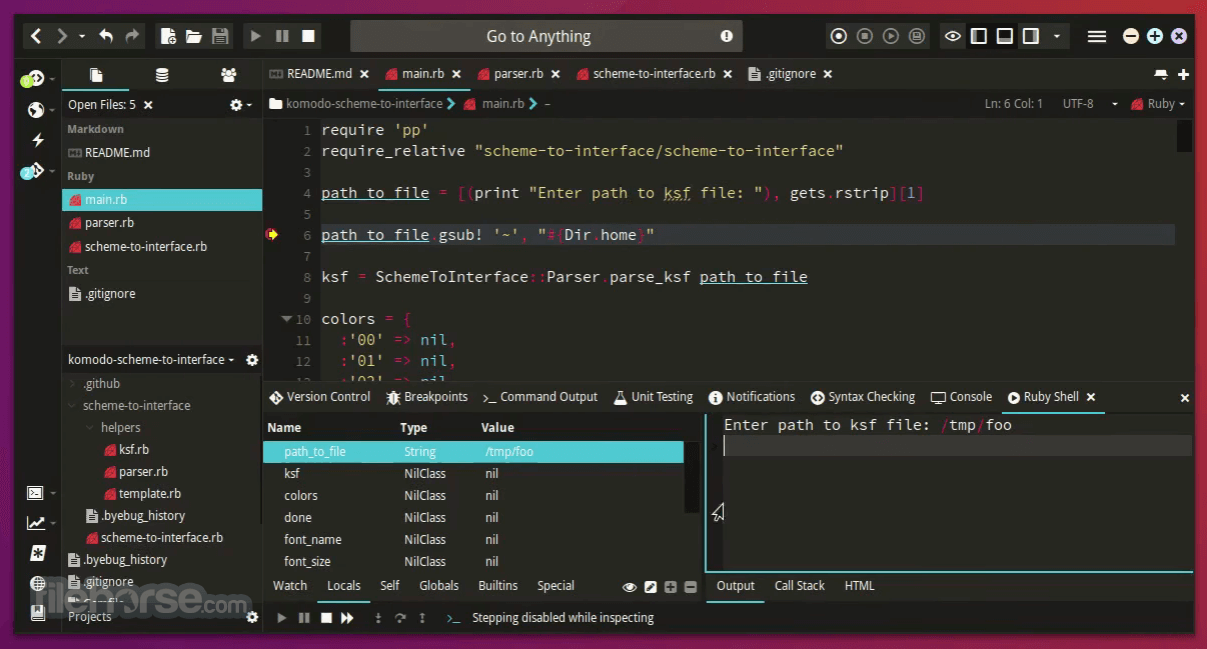Click the lightning bolt sidebar icon
The width and height of the screenshot is (1207, 649).
[38, 140]
